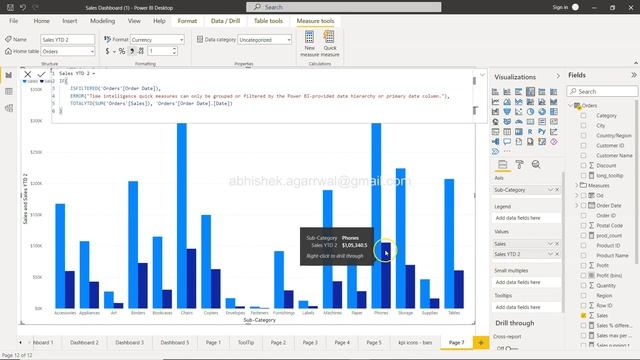Select the Python visual icon
The height and width of the screenshot is (360, 640).
click(x=542, y=132)
